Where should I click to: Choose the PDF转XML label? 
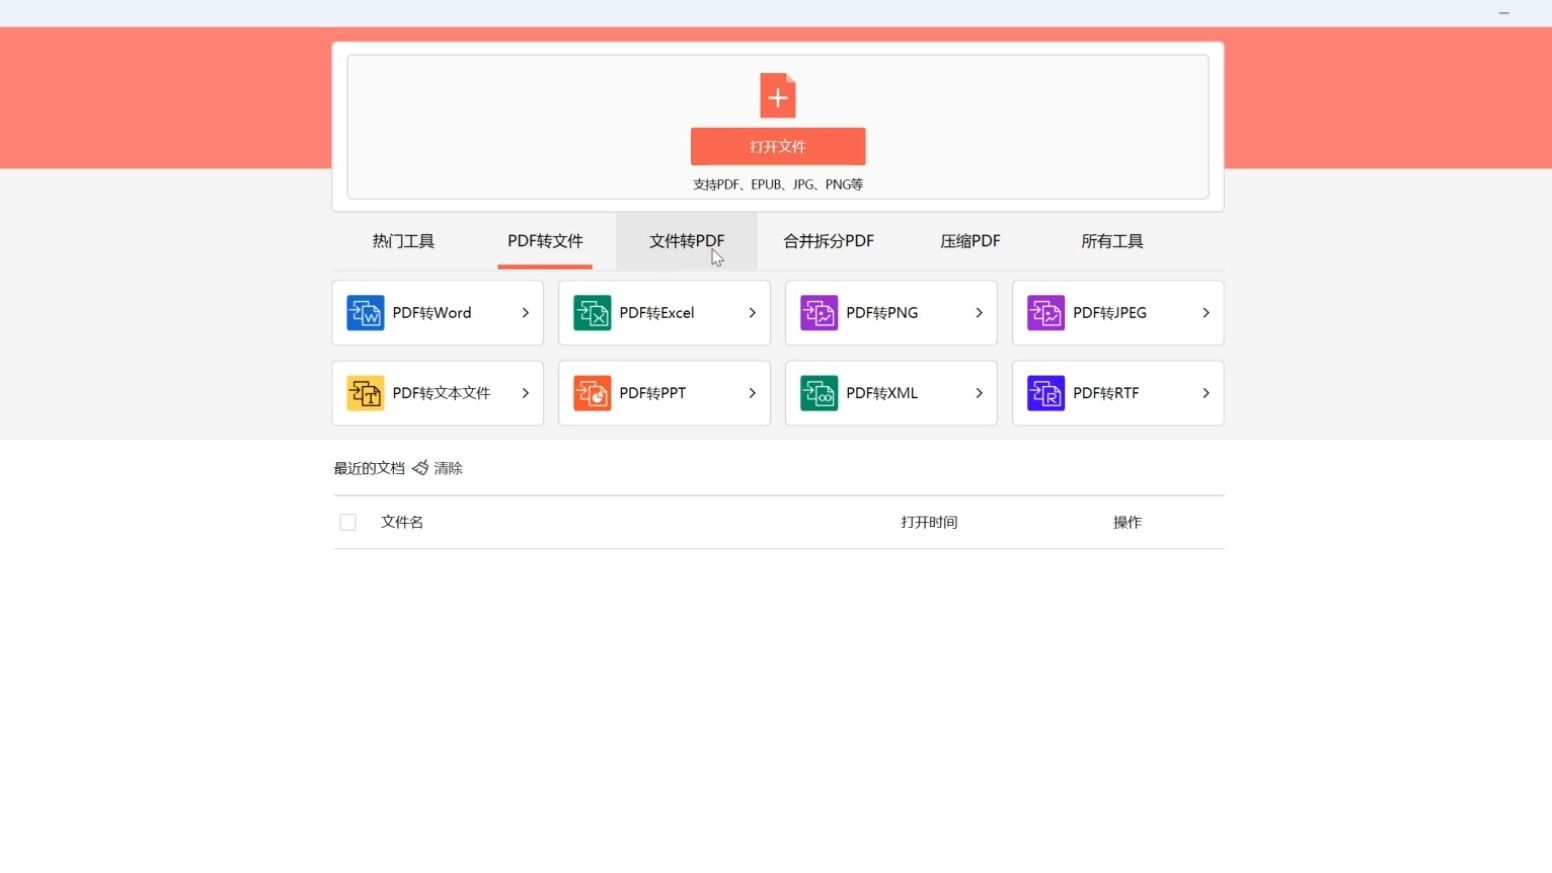pyautogui.click(x=882, y=393)
